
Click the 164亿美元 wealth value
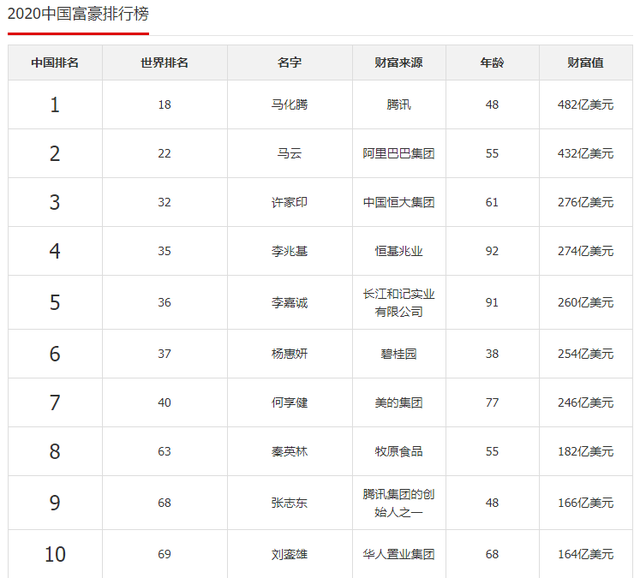586,554
